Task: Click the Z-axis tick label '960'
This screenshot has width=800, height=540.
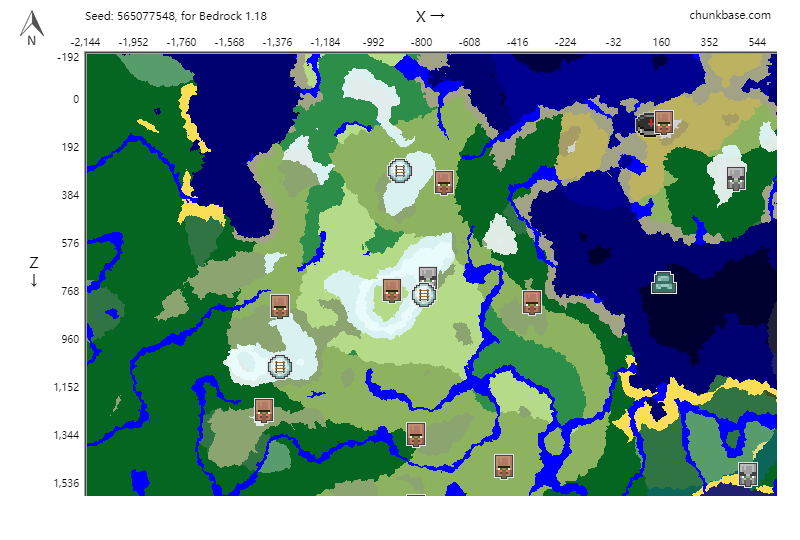Action: coord(70,339)
